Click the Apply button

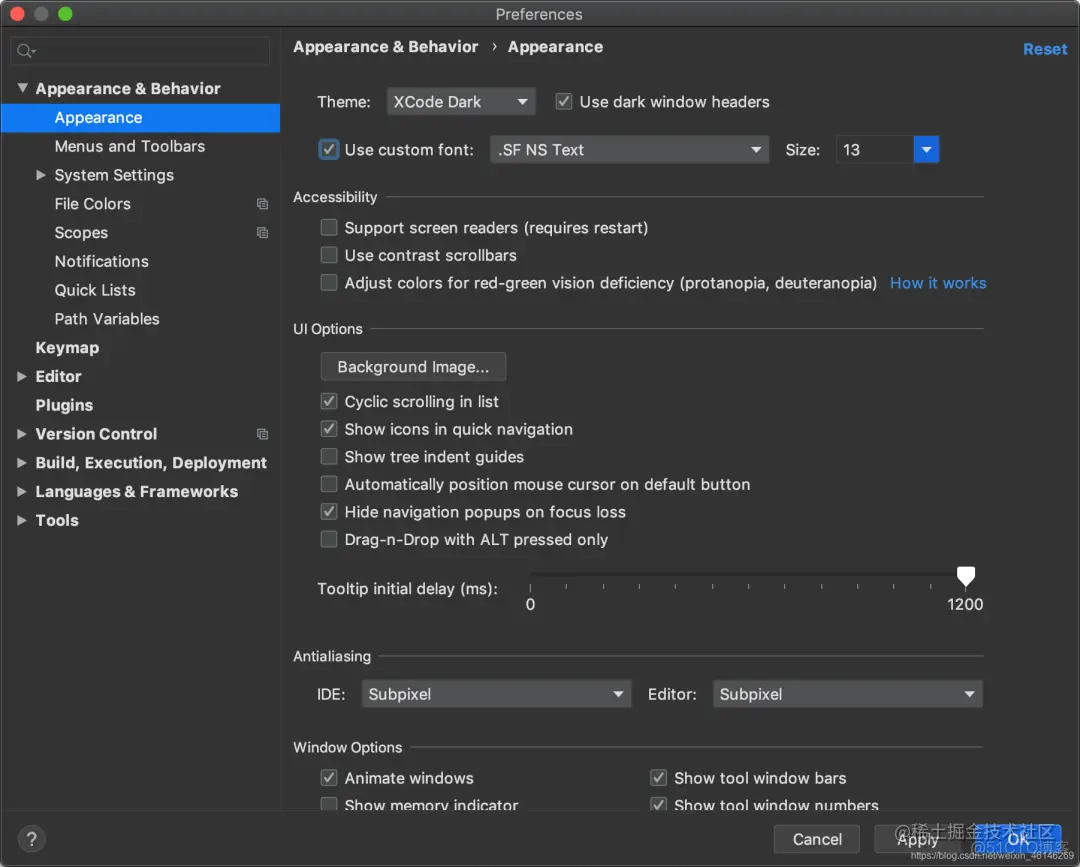tap(917, 839)
